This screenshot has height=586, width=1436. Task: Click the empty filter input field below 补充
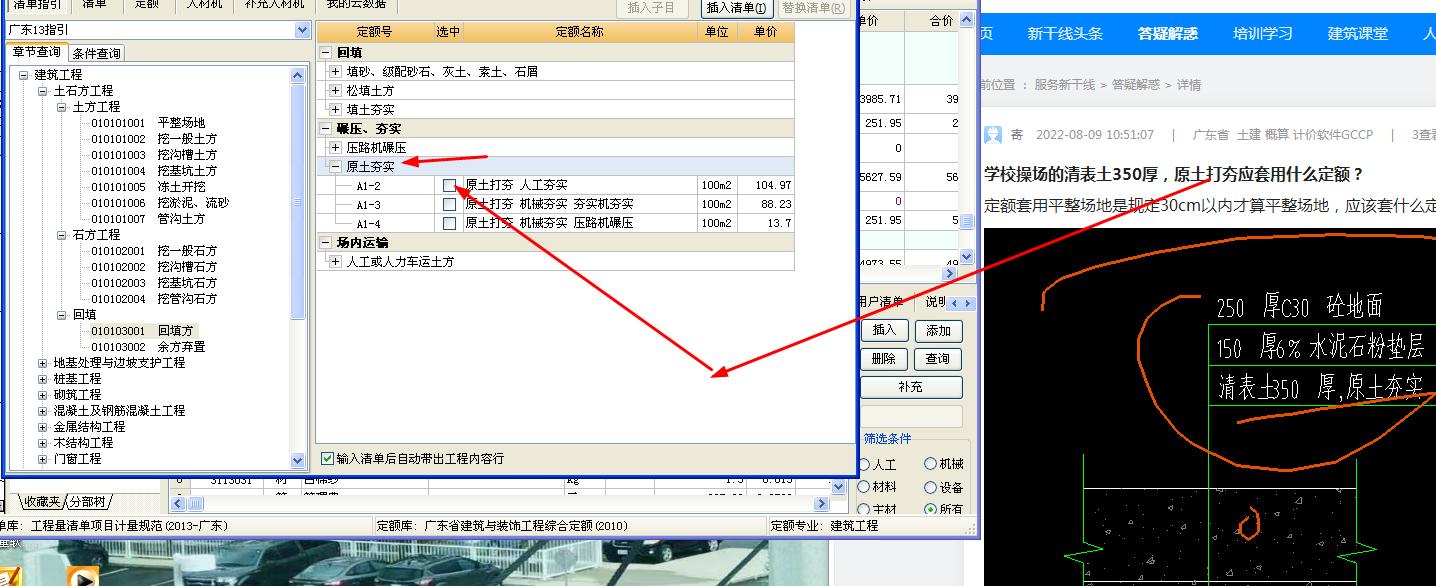[x=911, y=416]
